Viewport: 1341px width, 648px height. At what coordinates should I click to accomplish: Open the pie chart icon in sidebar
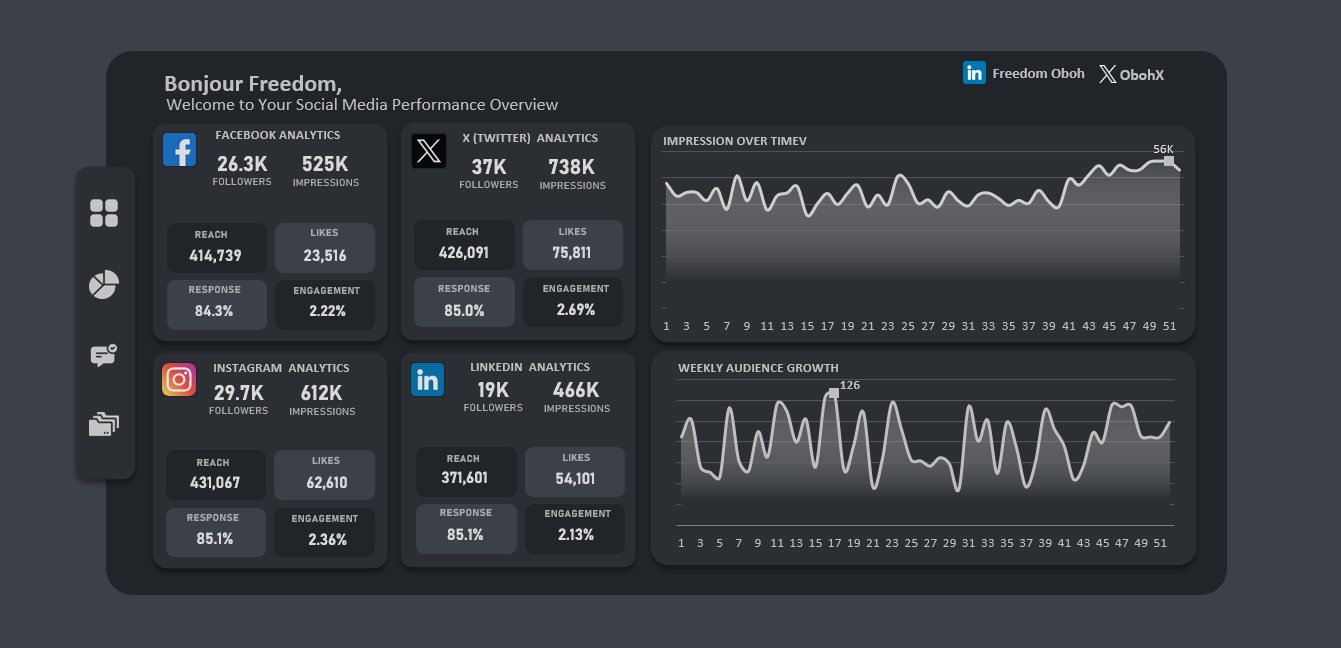coord(104,285)
